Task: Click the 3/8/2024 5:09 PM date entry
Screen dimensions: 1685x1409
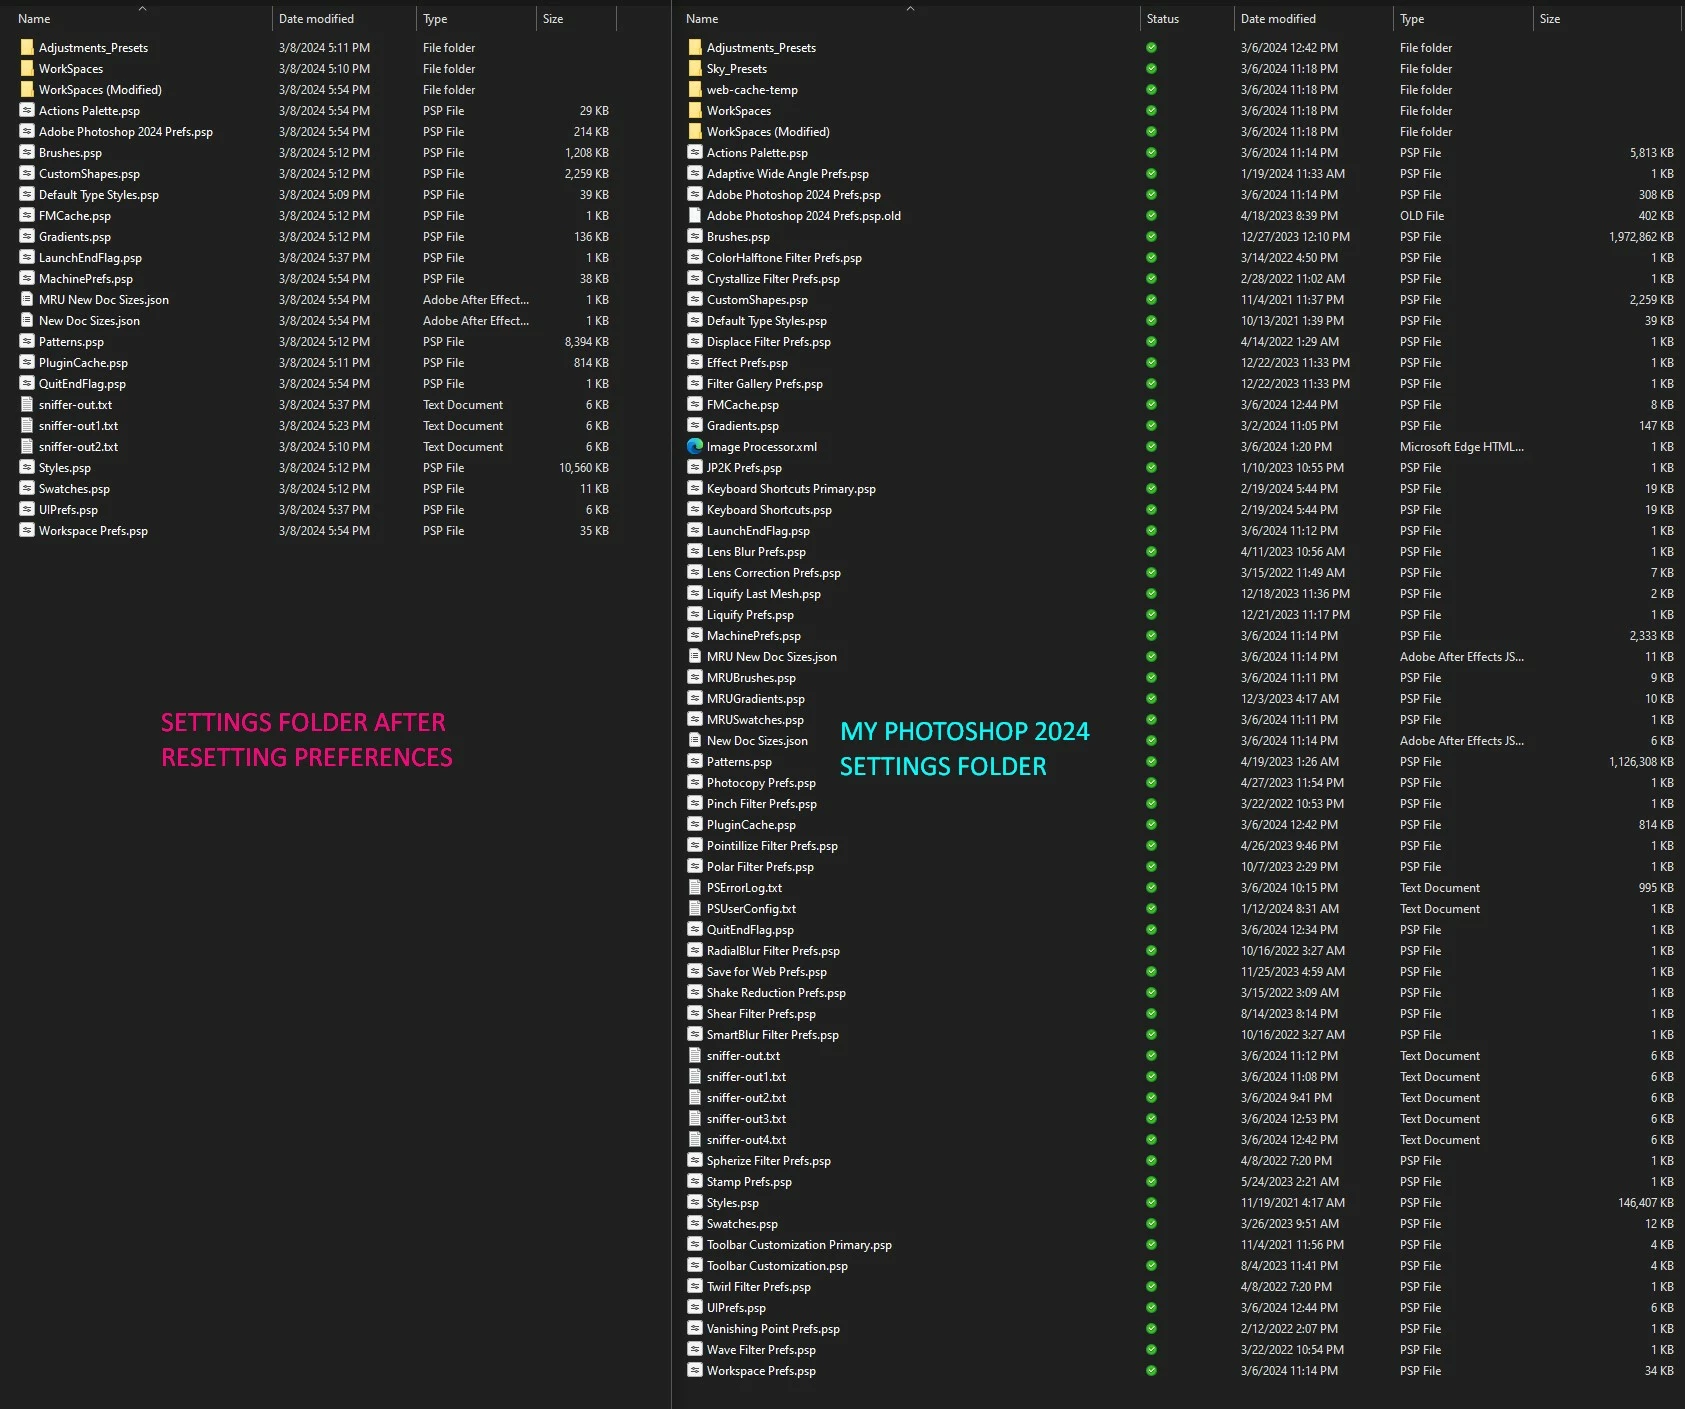Action: 324,195
